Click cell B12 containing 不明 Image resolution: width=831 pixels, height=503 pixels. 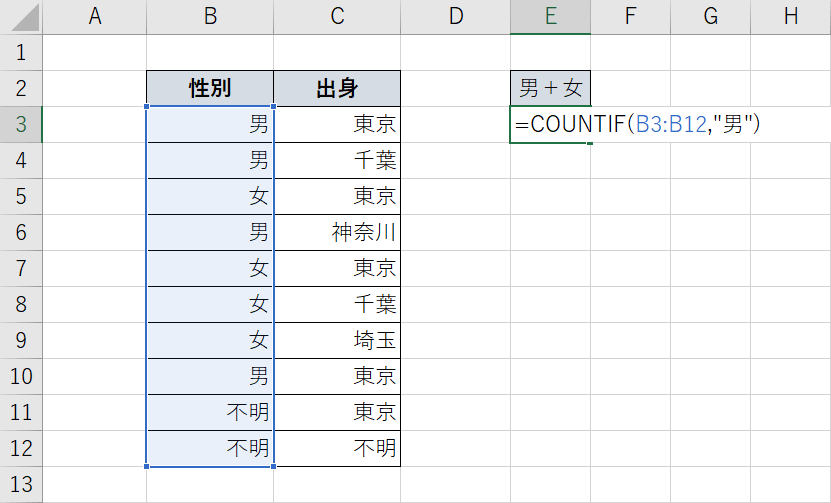point(210,449)
